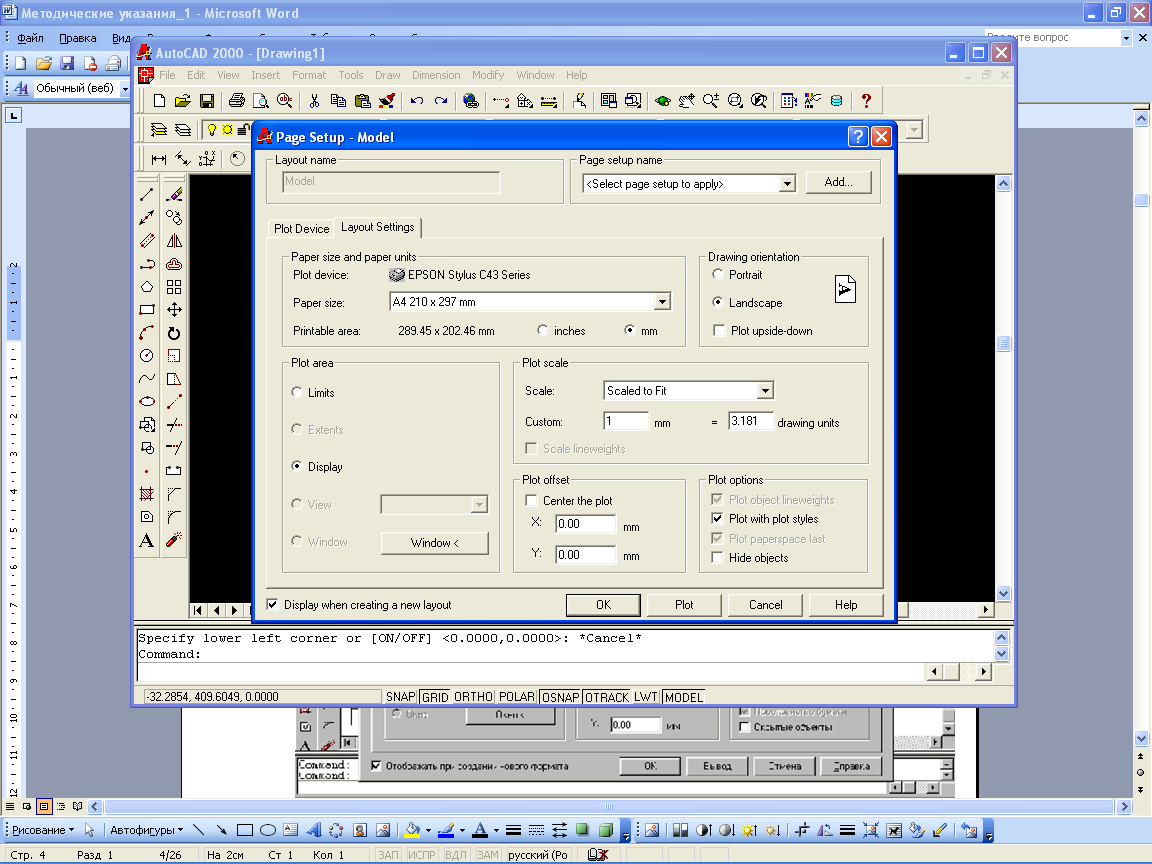
Task: Select the Rectangle draw tool
Action: 147,310
